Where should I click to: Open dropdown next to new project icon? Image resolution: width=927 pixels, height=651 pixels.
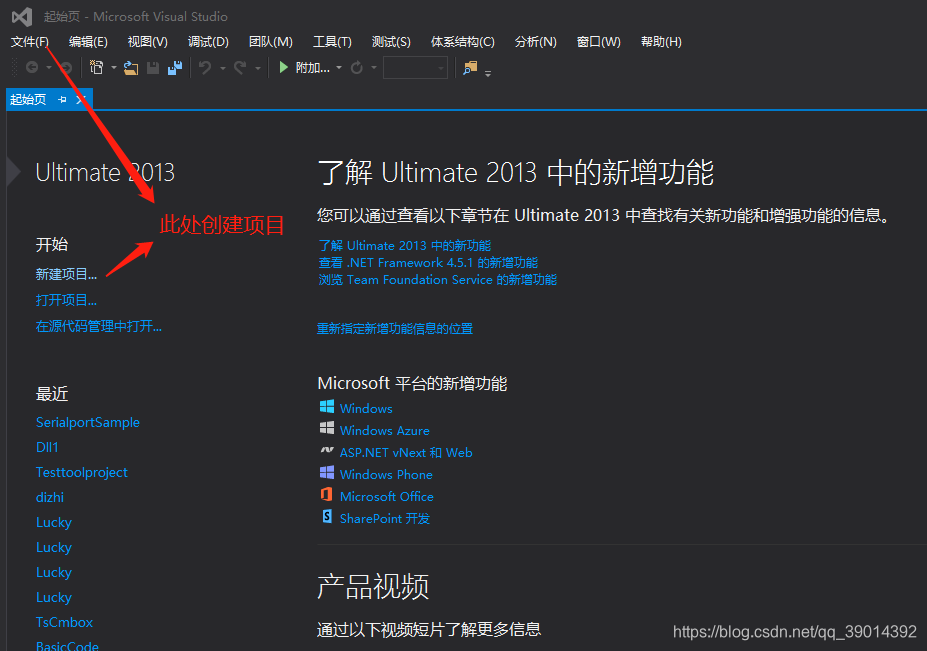click(114, 68)
